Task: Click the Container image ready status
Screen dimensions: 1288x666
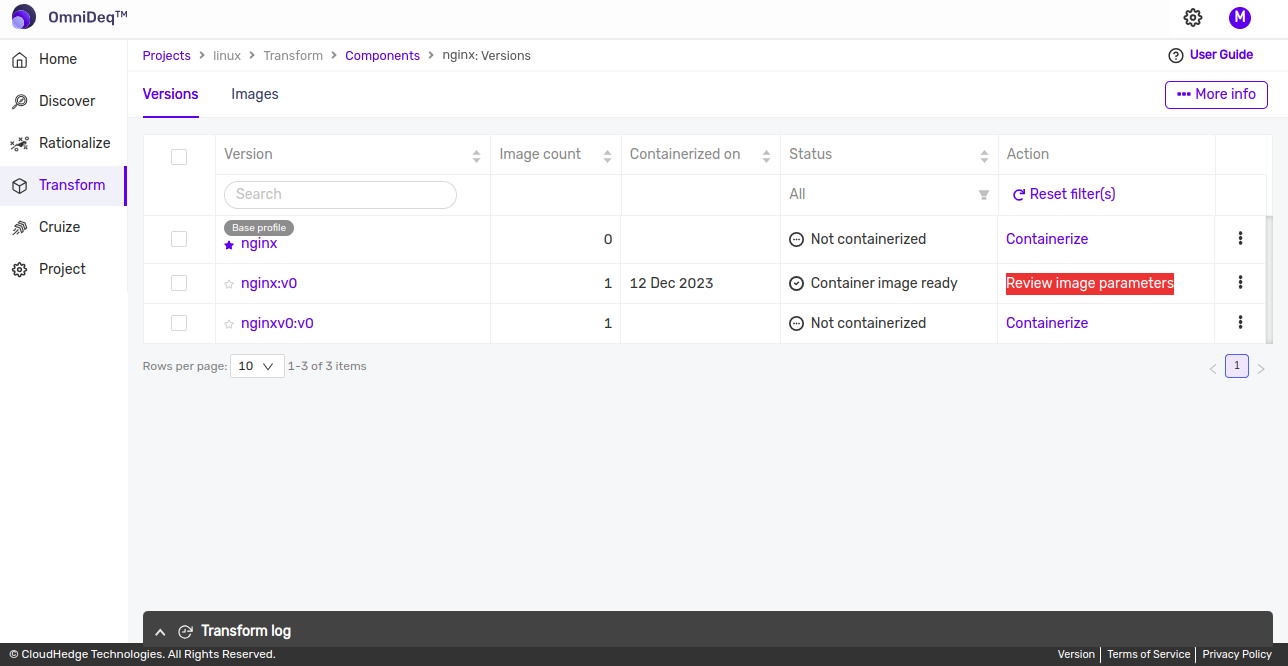Action: pyautogui.click(x=873, y=283)
